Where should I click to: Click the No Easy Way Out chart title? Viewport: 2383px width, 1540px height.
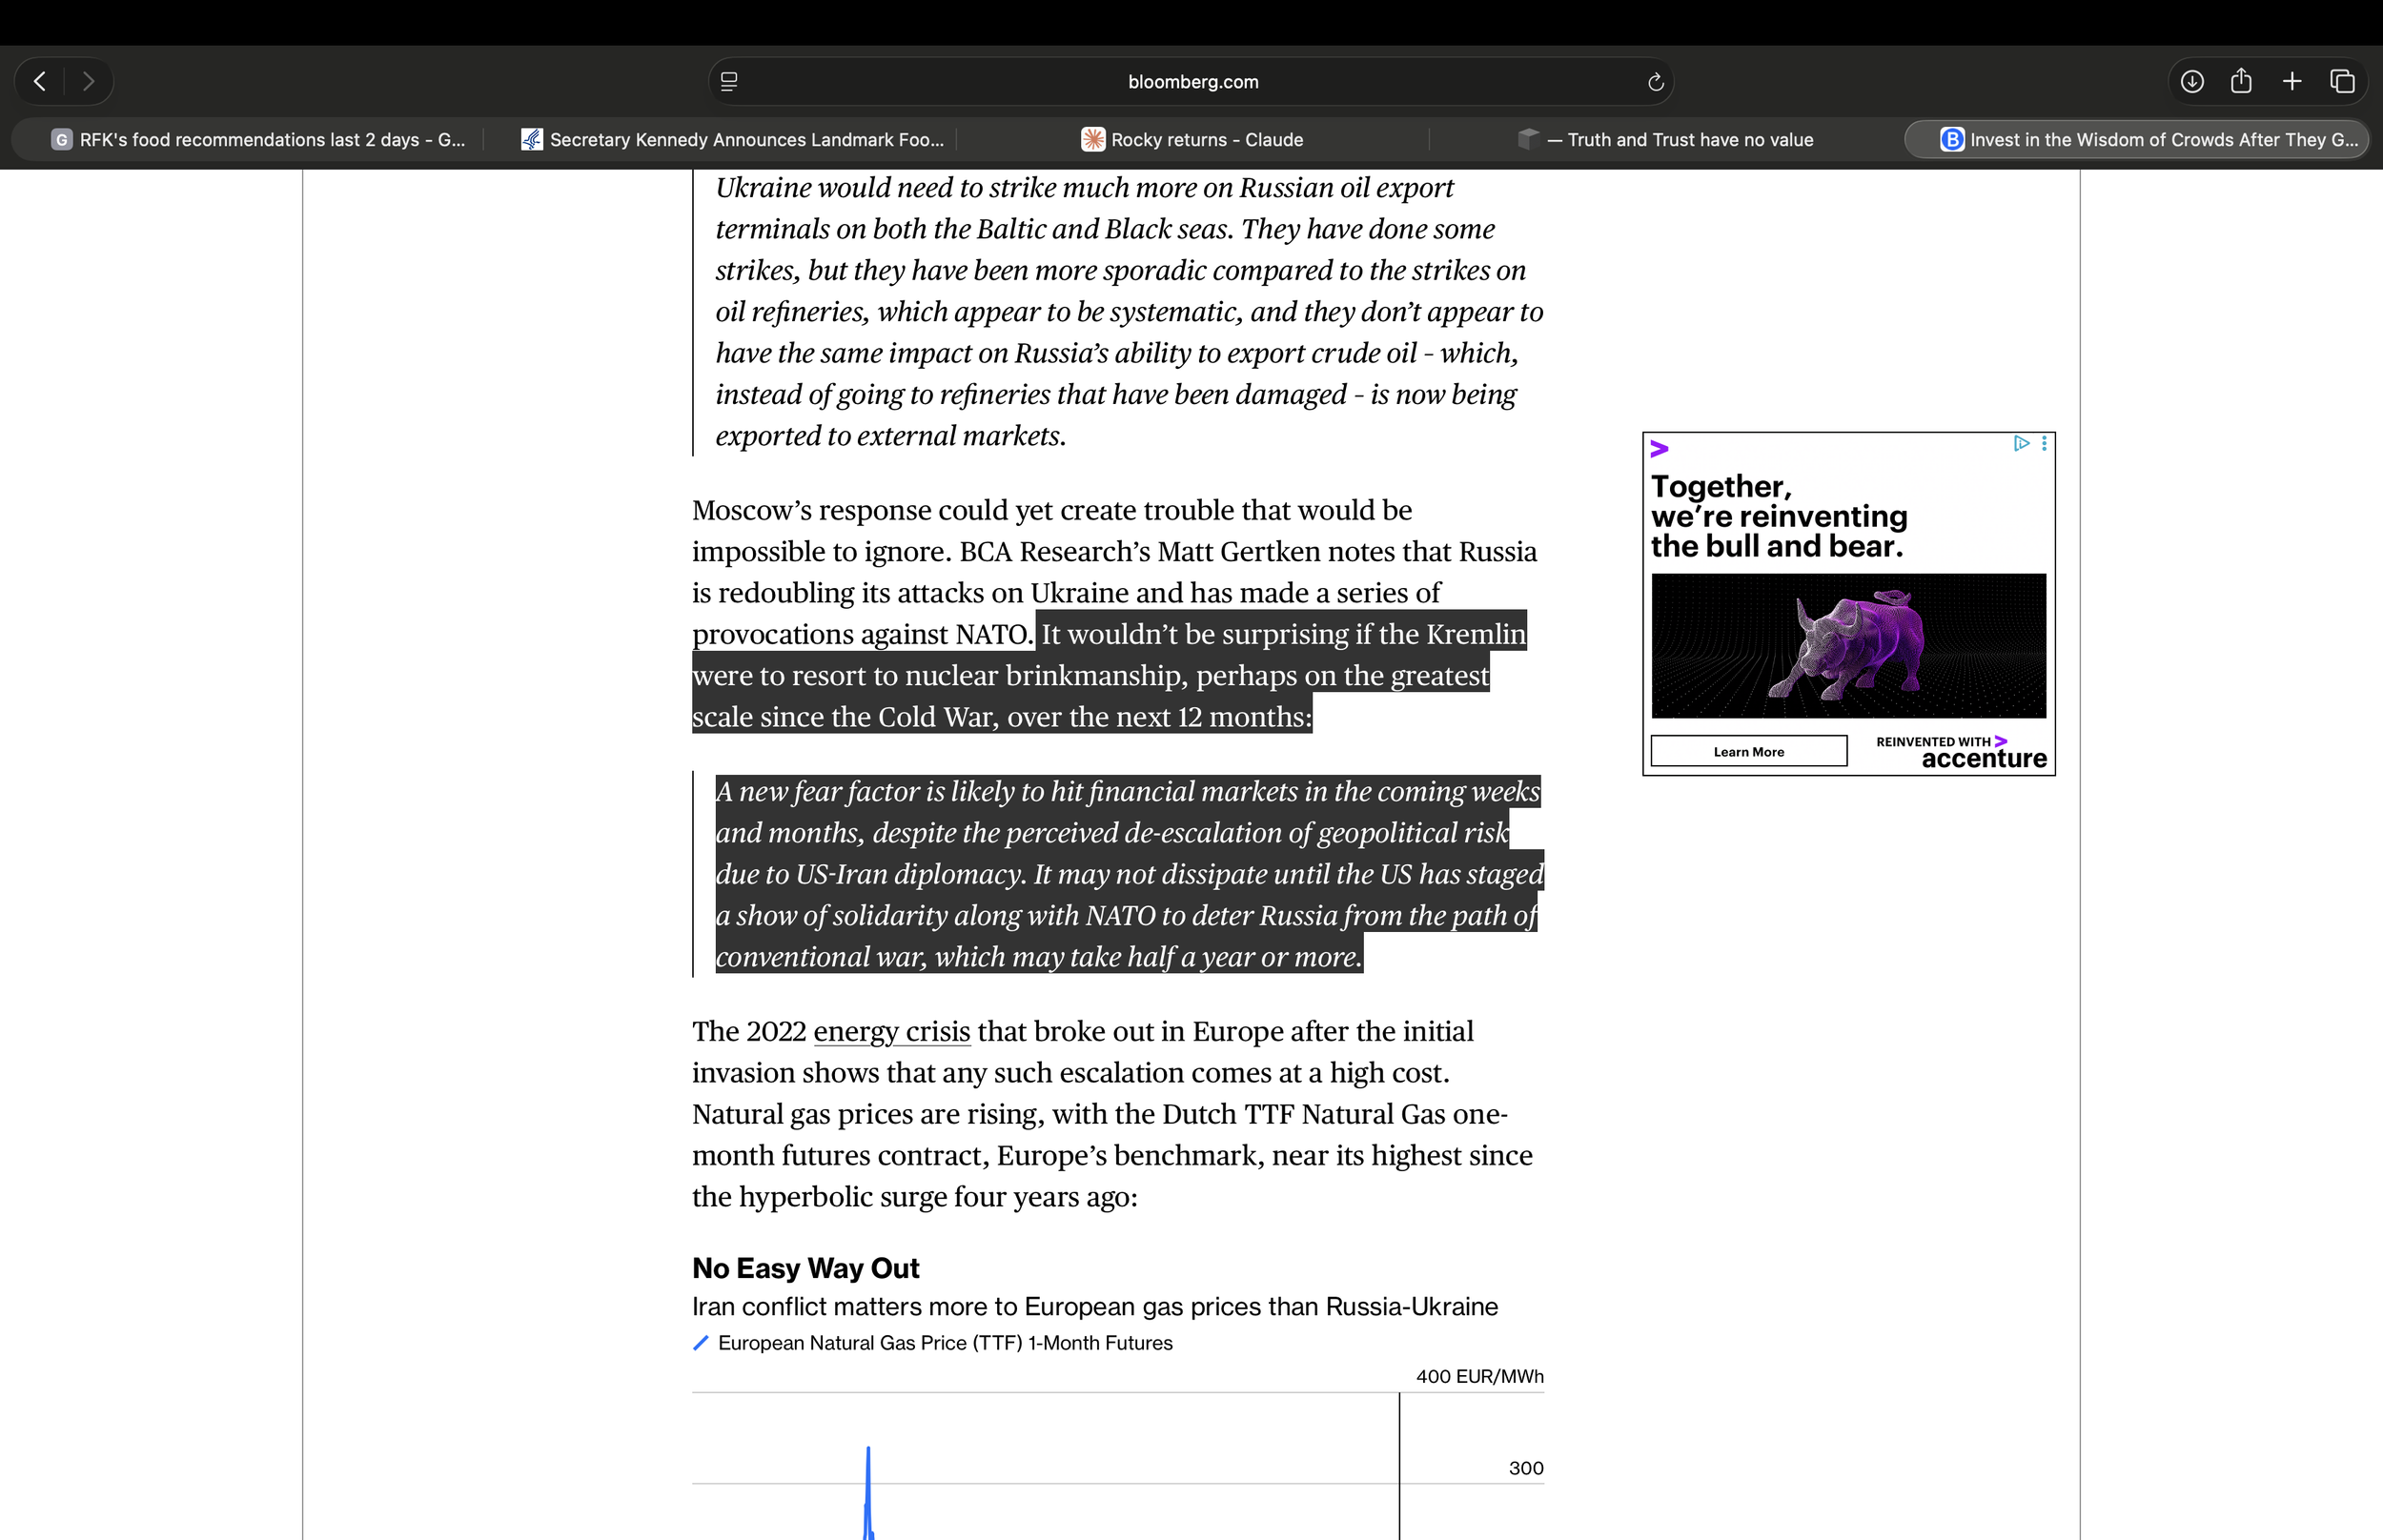(x=805, y=1268)
